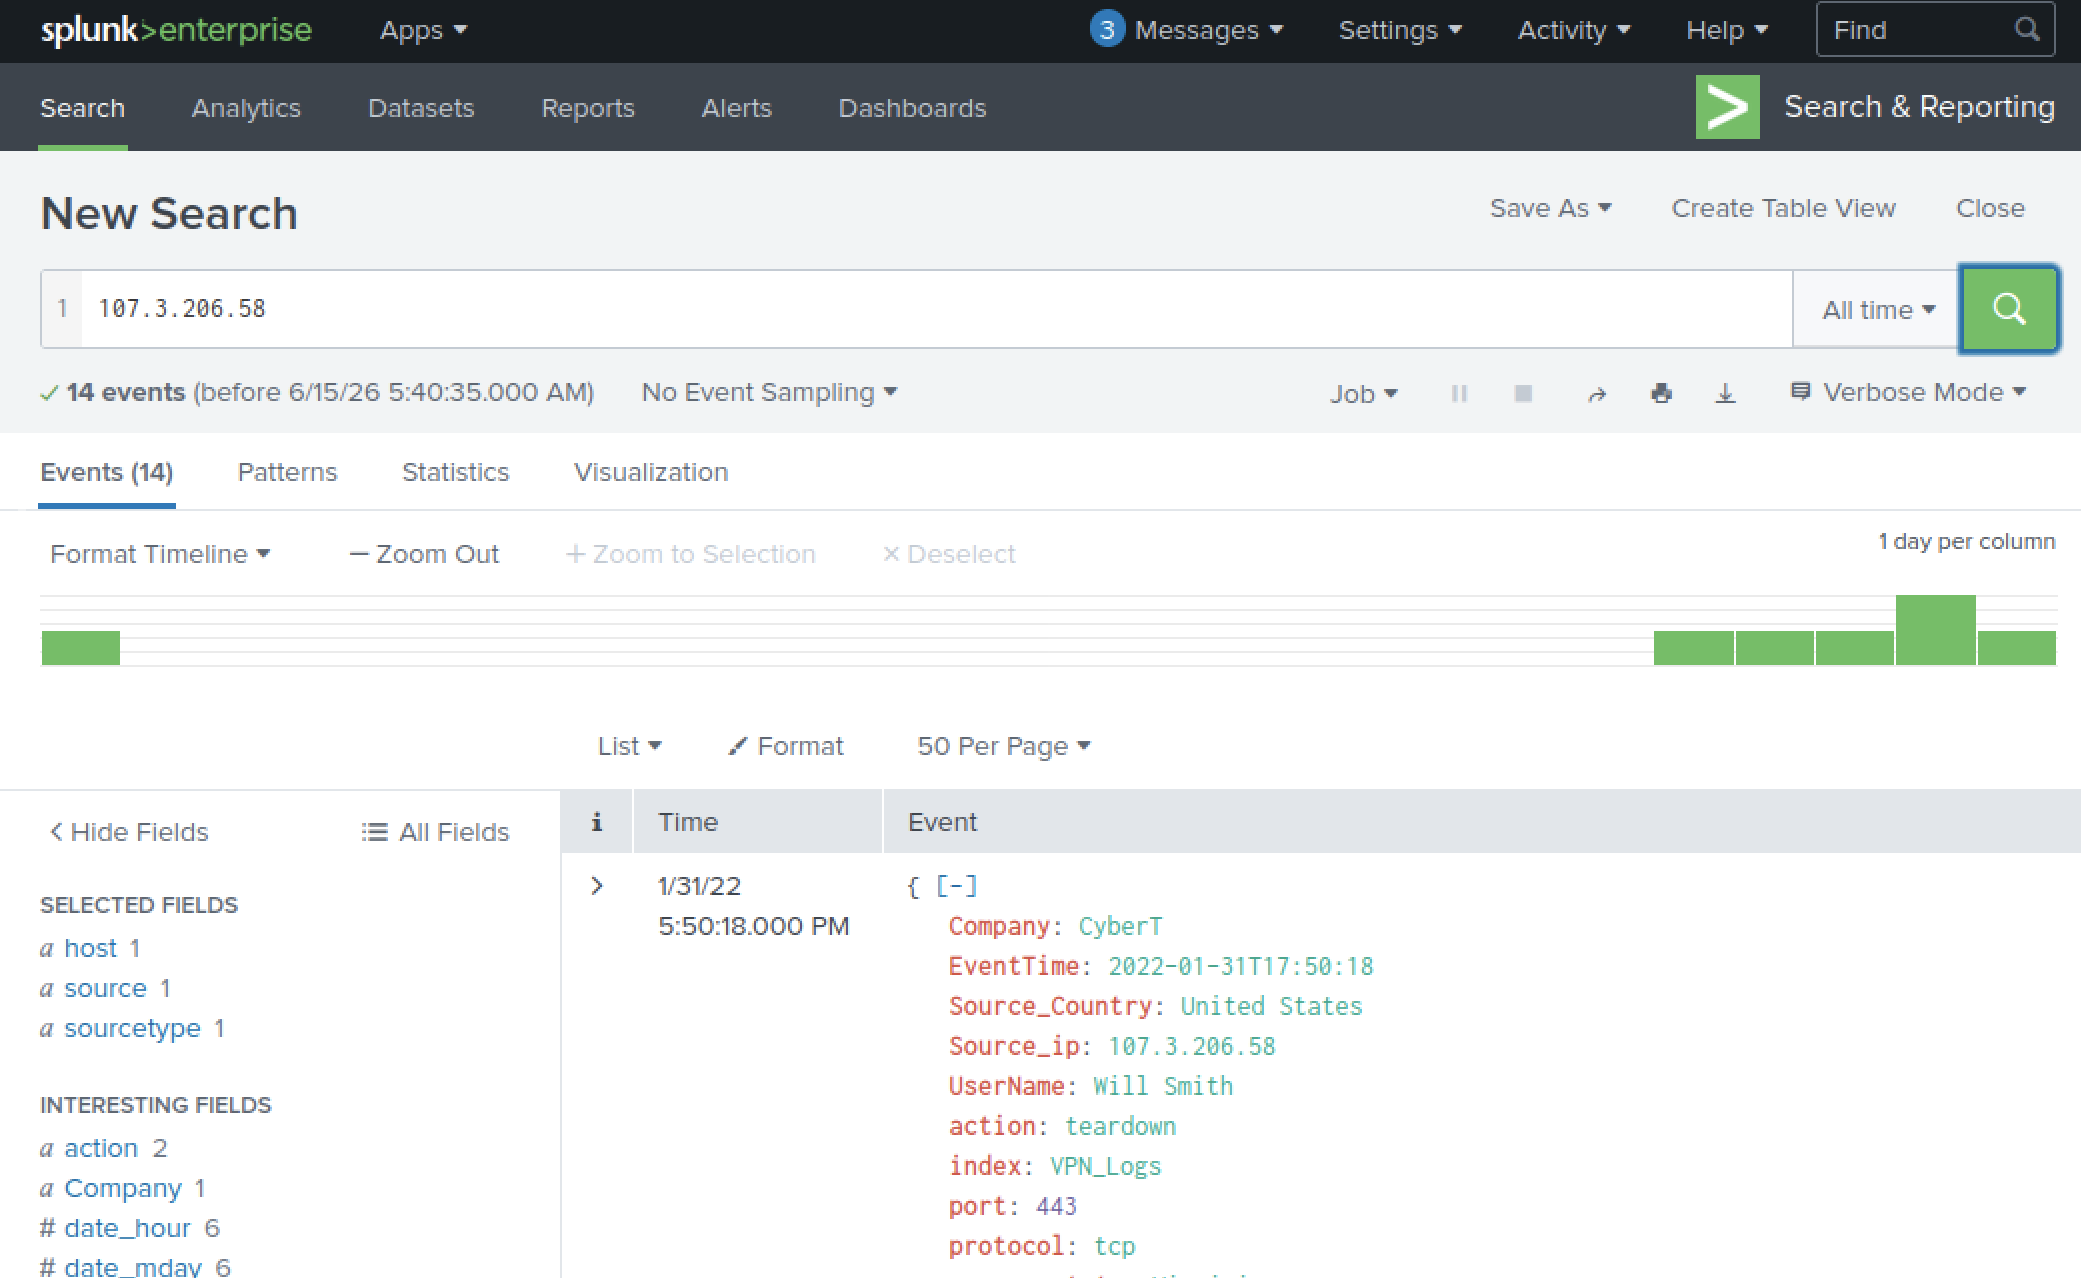The height and width of the screenshot is (1278, 2081).
Task: Click the 107.3.206.58 Source_ip value
Action: pyautogui.click(x=1191, y=1046)
